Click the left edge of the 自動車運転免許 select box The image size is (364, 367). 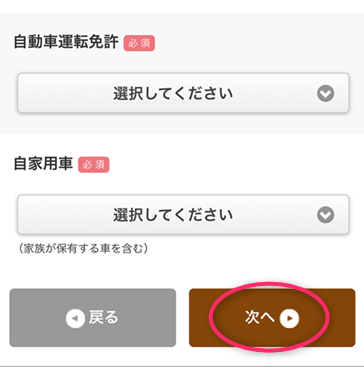coord(21,93)
